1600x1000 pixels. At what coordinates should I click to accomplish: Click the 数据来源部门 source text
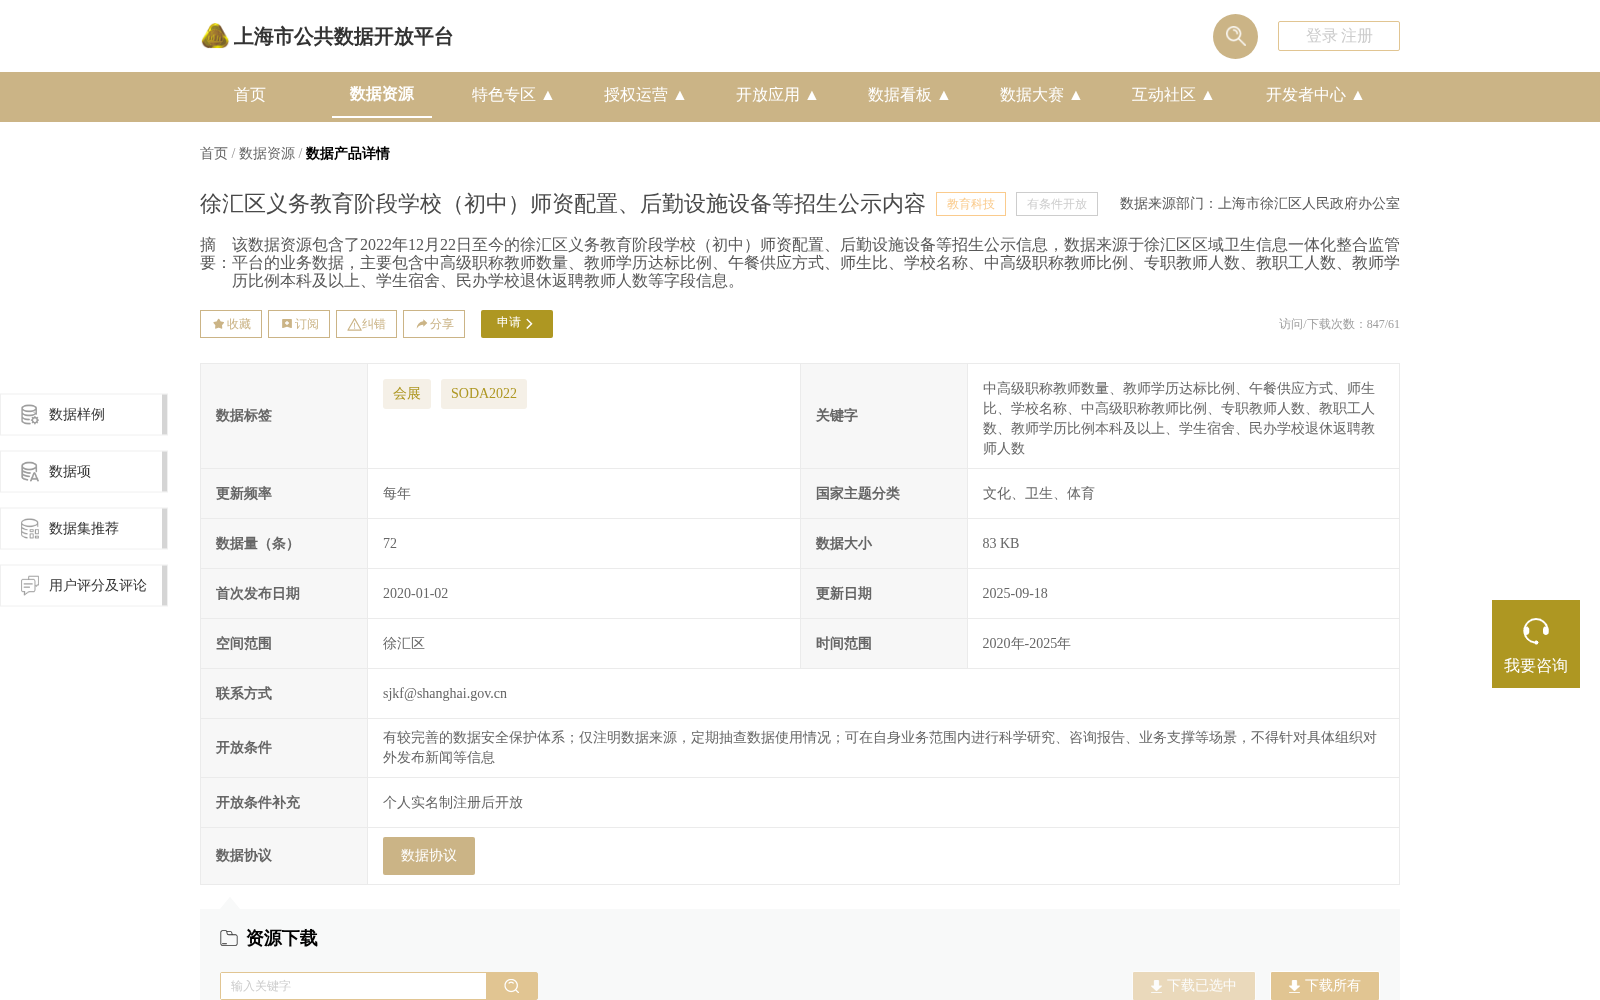1260,204
